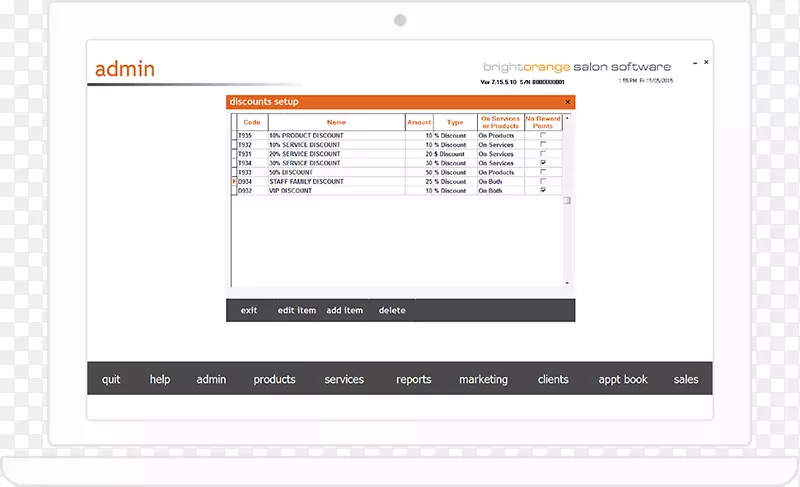The width and height of the screenshot is (800, 487).
Task: Go to the reports section
Action: point(413,380)
